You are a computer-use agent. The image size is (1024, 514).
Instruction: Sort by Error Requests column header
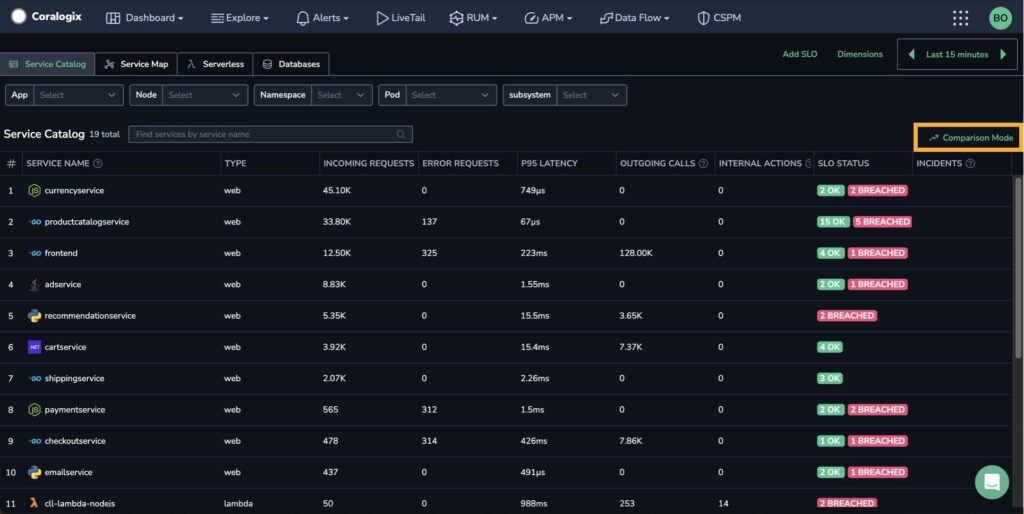pyautogui.click(x=460, y=163)
